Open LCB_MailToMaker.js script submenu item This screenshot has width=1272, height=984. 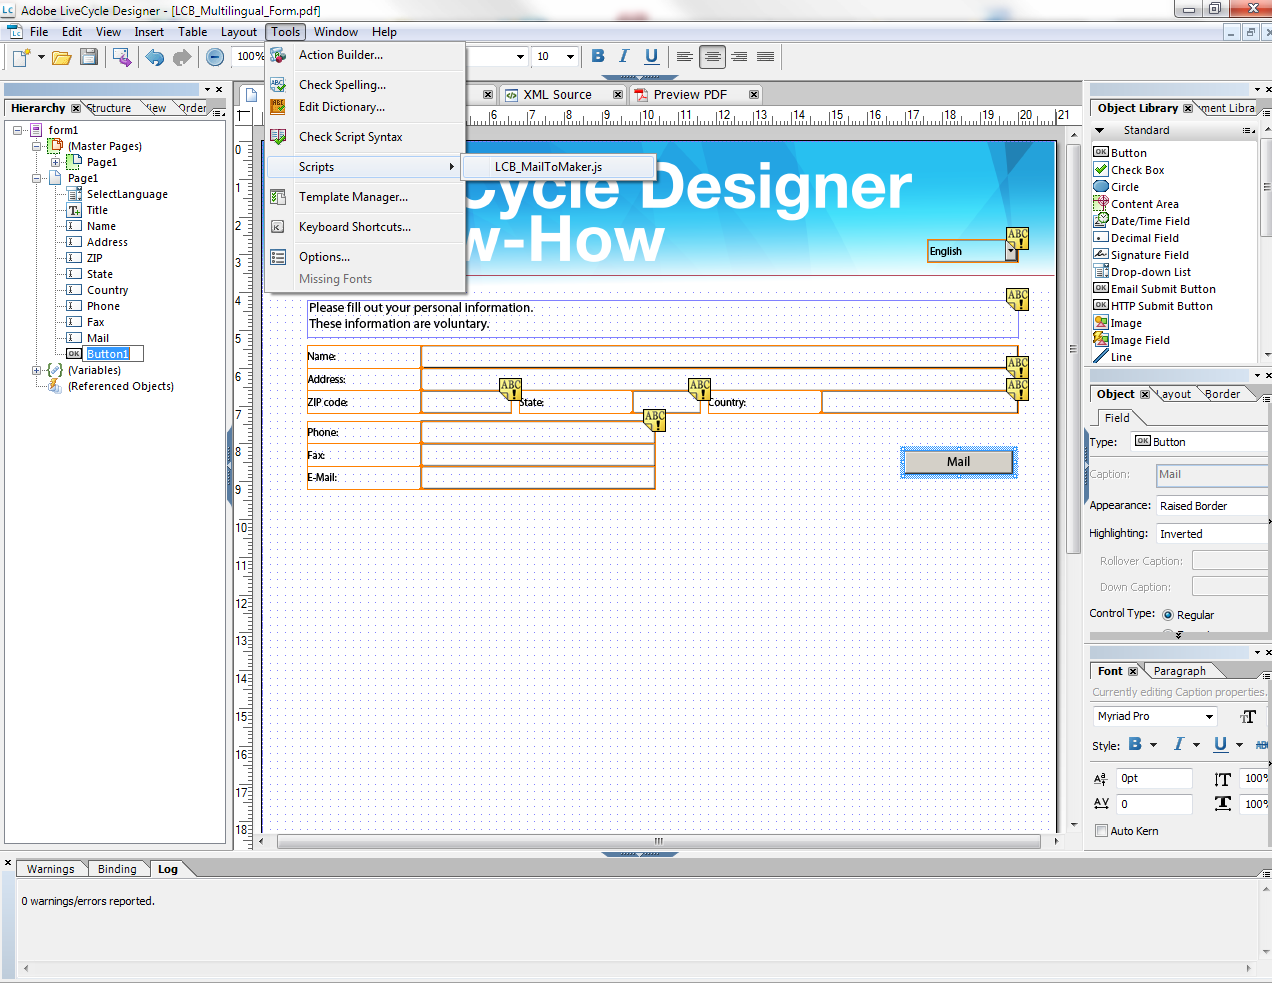click(x=557, y=167)
